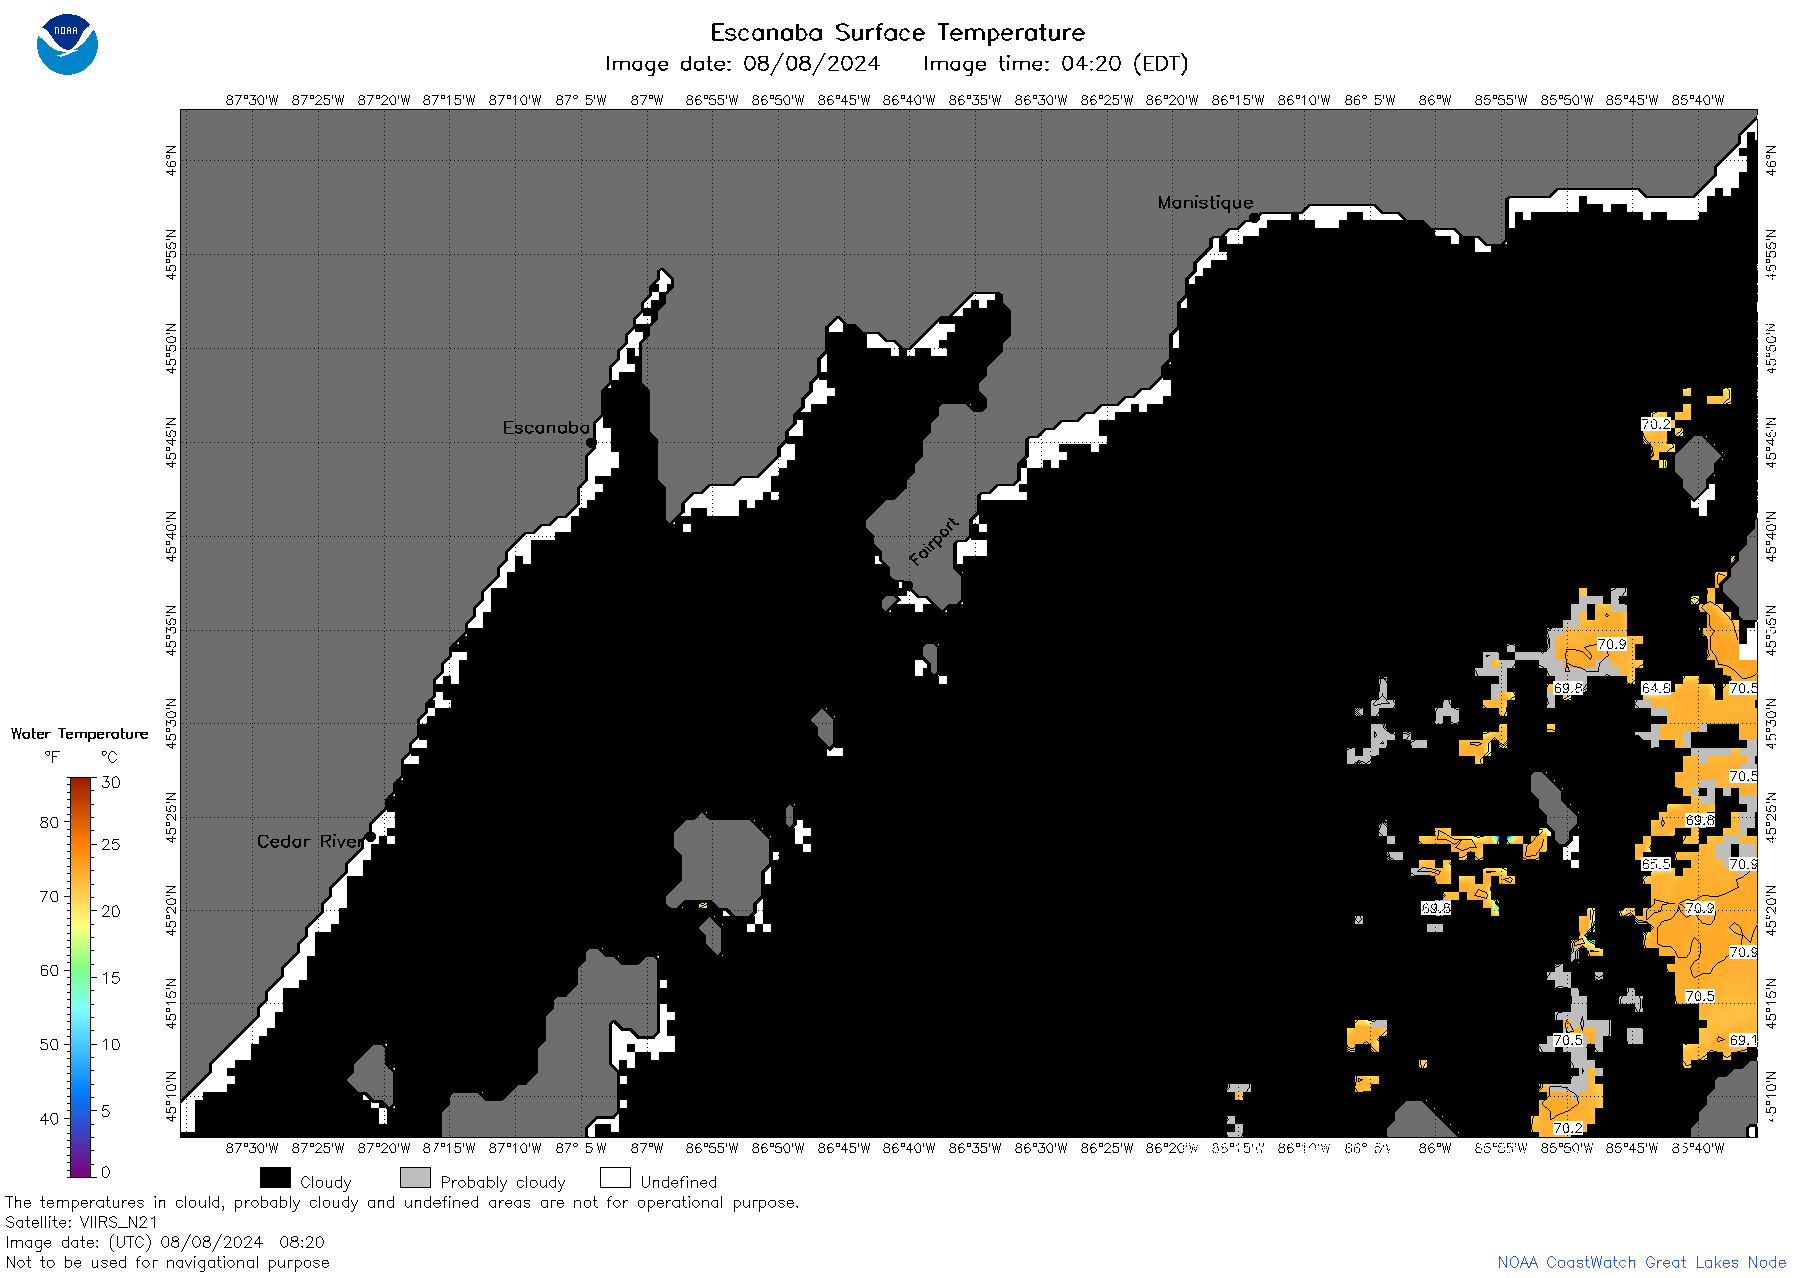Click the Satellite: VIIRS_N21 text
This screenshot has height=1278, width=1797.
pos(81,1222)
